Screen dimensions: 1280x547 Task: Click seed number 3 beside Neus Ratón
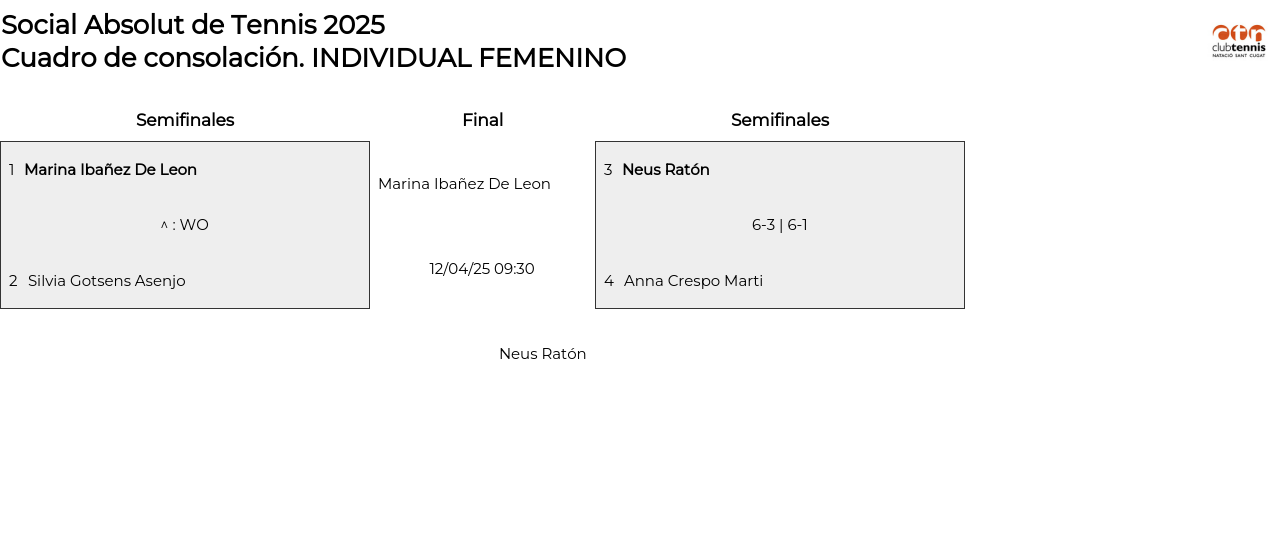(x=608, y=170)
